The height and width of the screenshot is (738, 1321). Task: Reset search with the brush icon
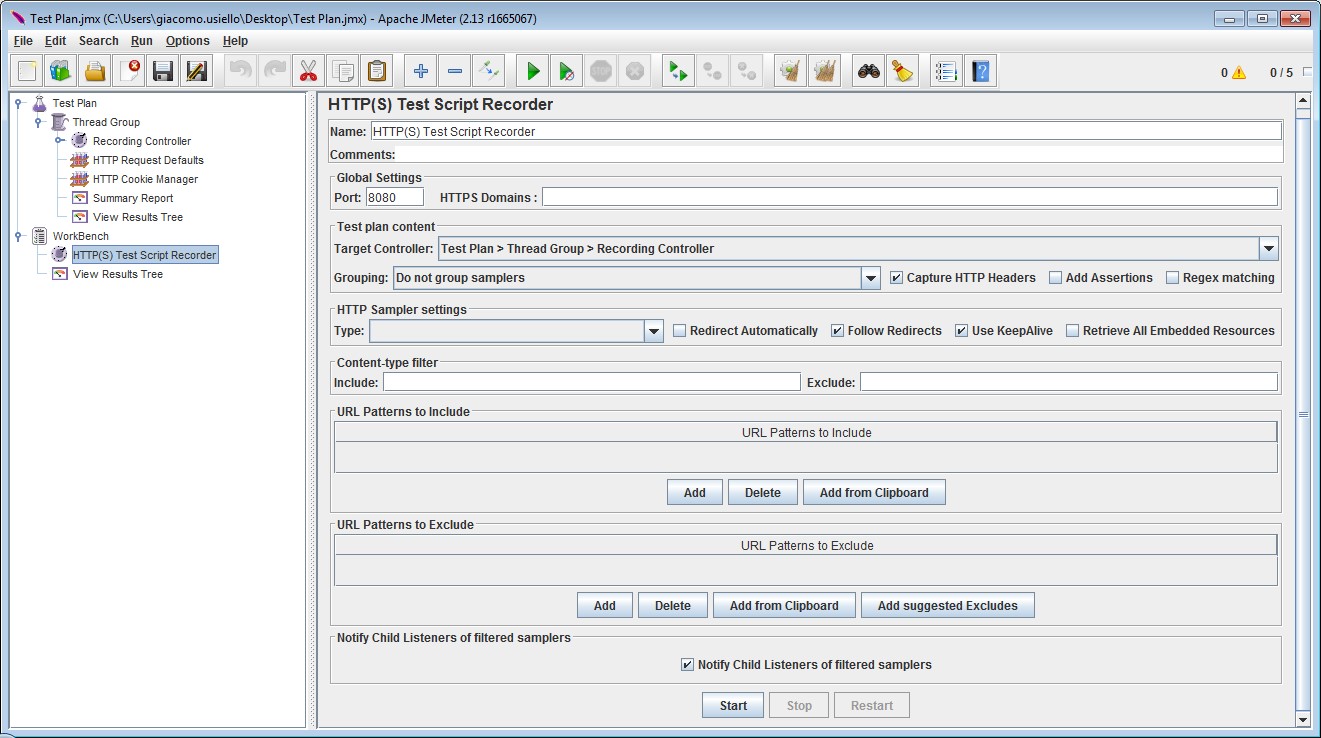pyautogui.click(x=903, y=71)
